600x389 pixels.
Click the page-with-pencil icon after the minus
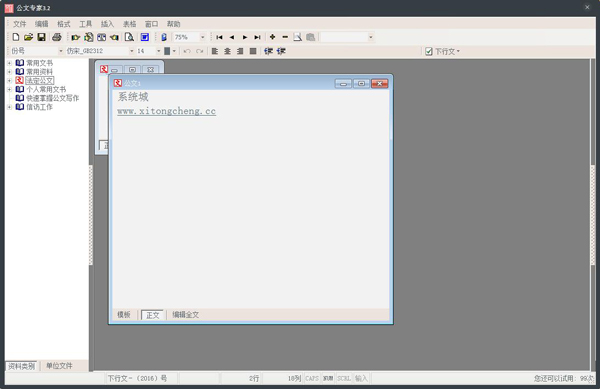(x=297, y=37)
